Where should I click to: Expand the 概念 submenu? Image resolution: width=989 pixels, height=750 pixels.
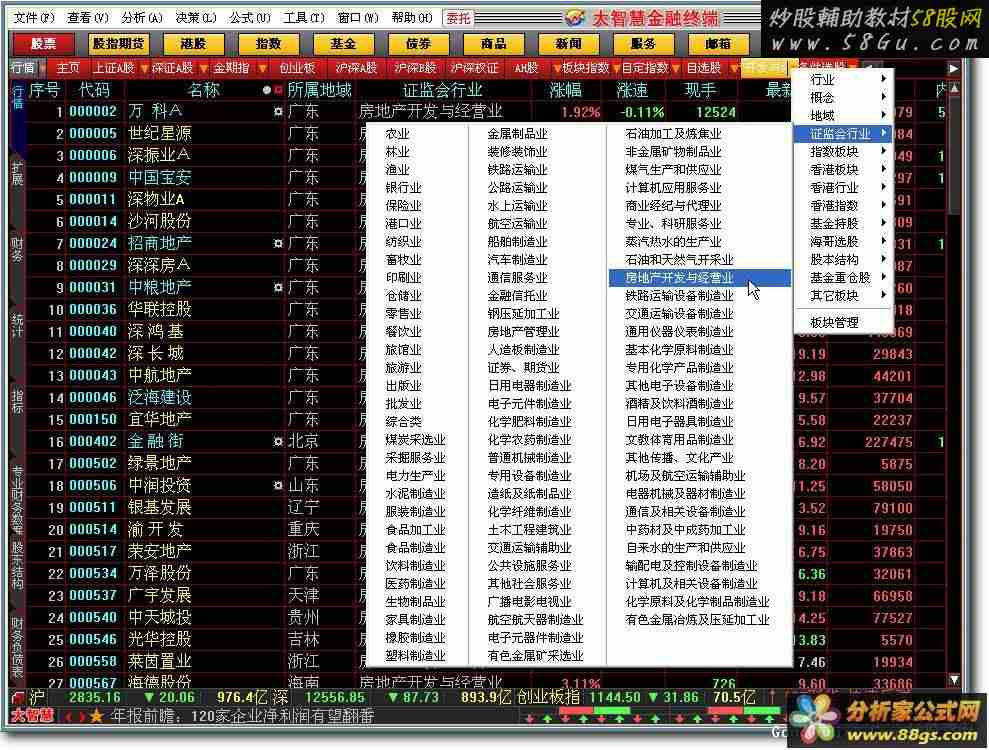tap(843, 97)
